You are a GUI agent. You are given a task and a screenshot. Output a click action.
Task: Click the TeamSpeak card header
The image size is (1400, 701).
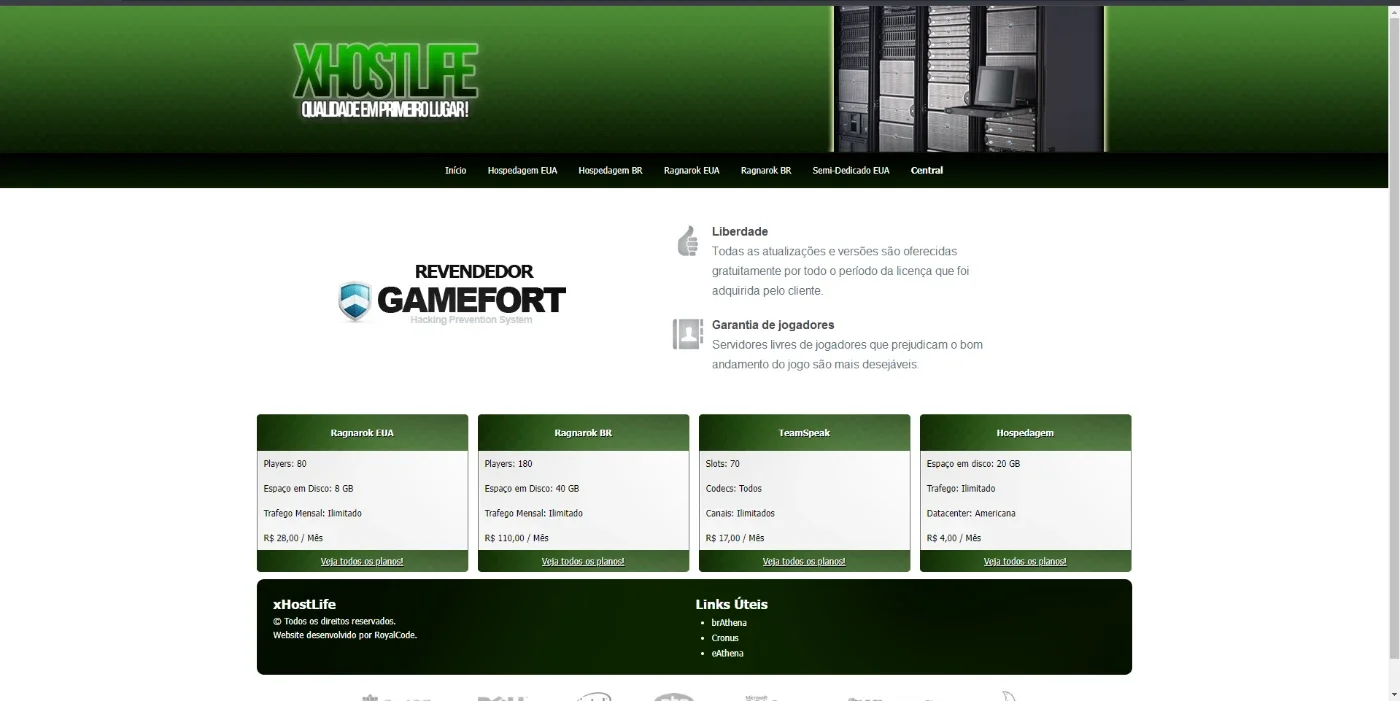tap(804, 433)
